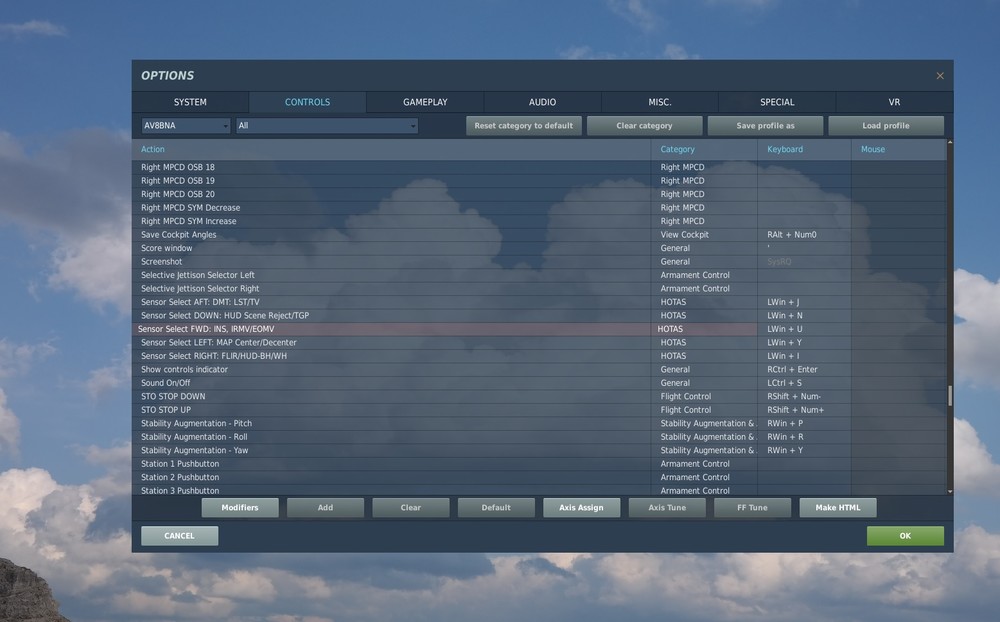Click the Axis Assign button

[x=581, y=507]
